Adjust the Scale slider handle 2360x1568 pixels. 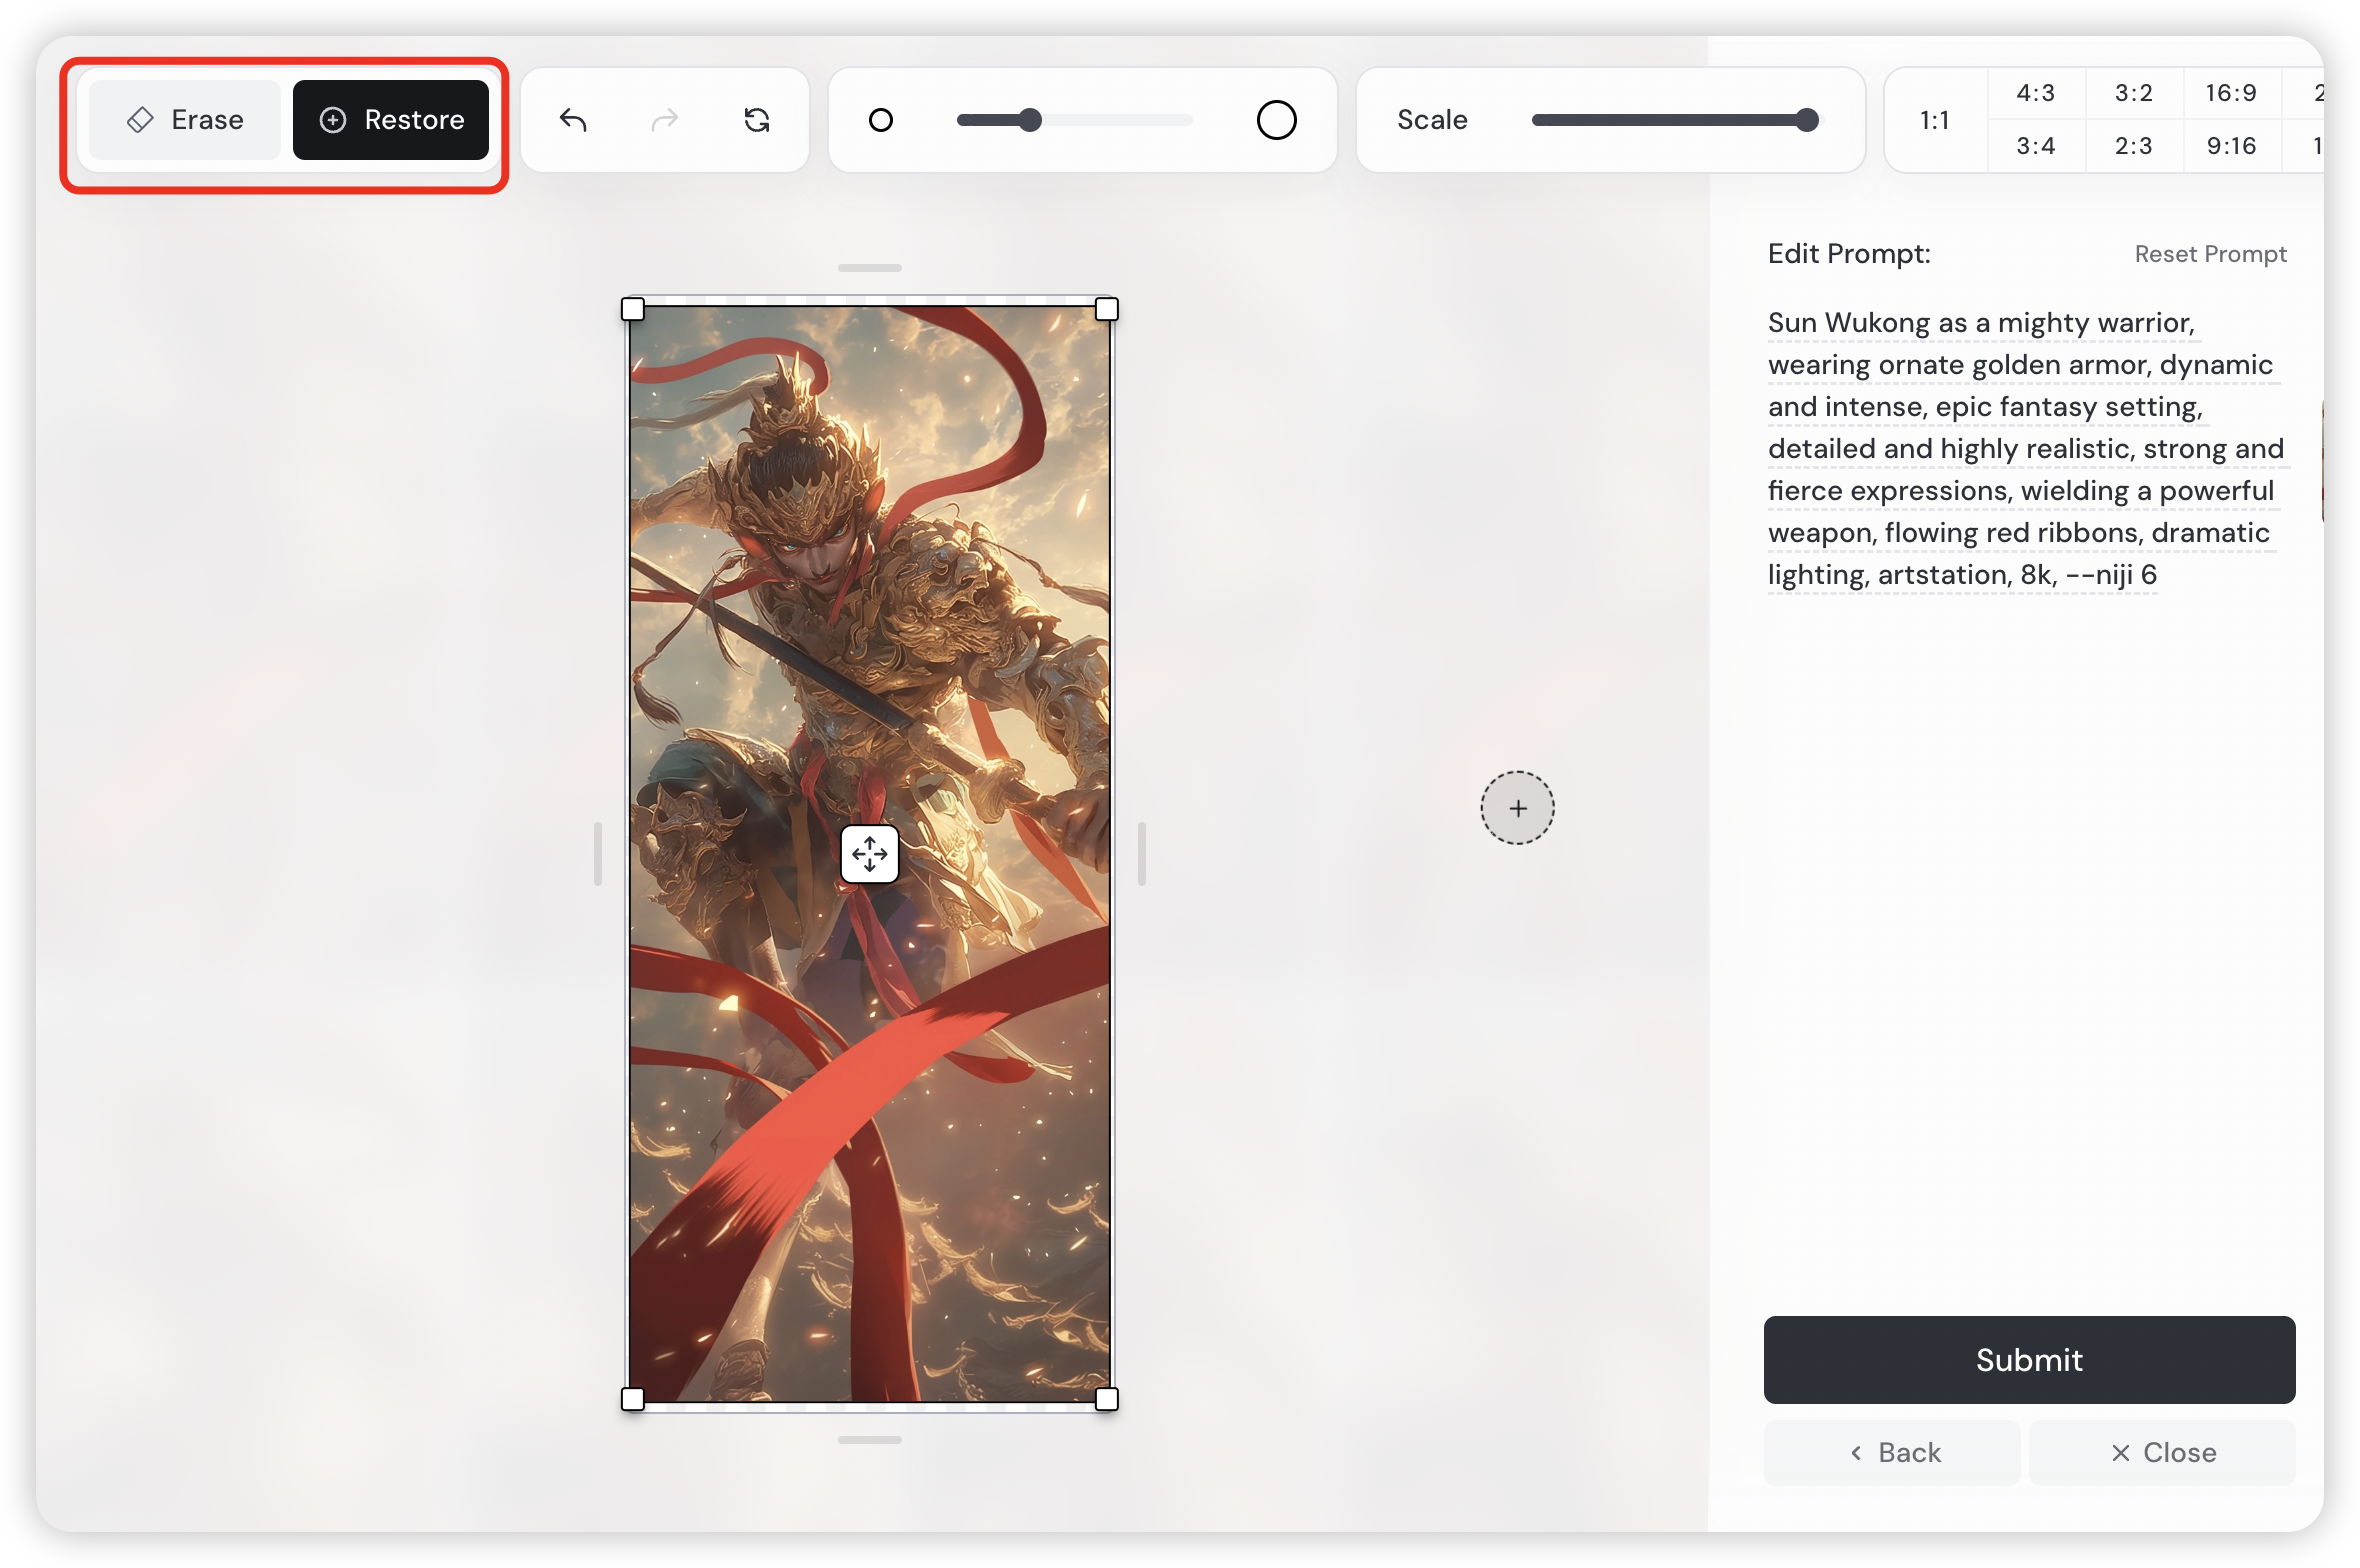(1807, 121)
